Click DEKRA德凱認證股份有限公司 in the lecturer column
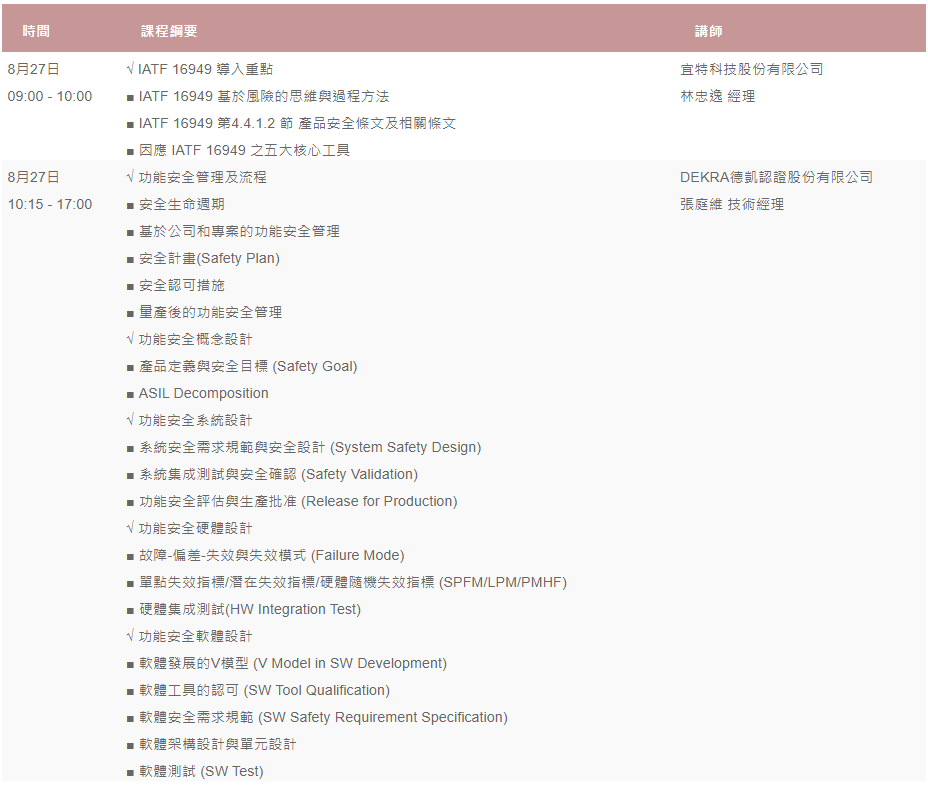Viewport: 928px width, 787px height. (x=776, y=177)
